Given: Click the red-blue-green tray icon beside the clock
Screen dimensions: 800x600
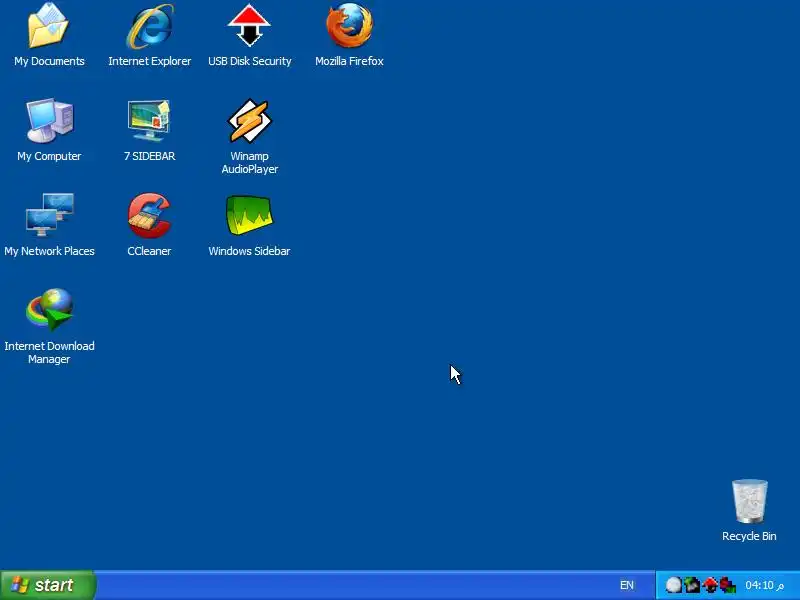Looking at the screenshot, I should coord(728,585).
